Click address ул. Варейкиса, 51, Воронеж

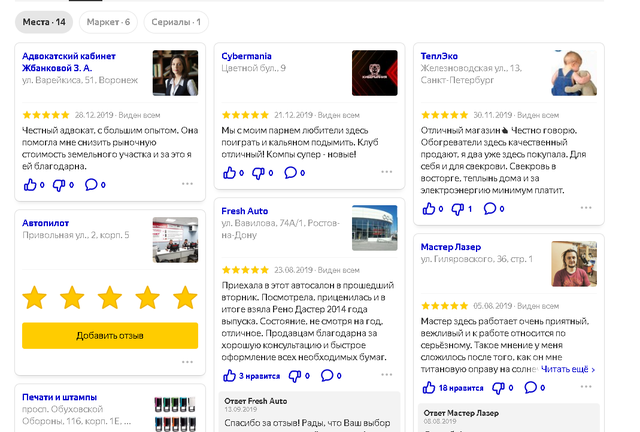click(x=80, y=80)
